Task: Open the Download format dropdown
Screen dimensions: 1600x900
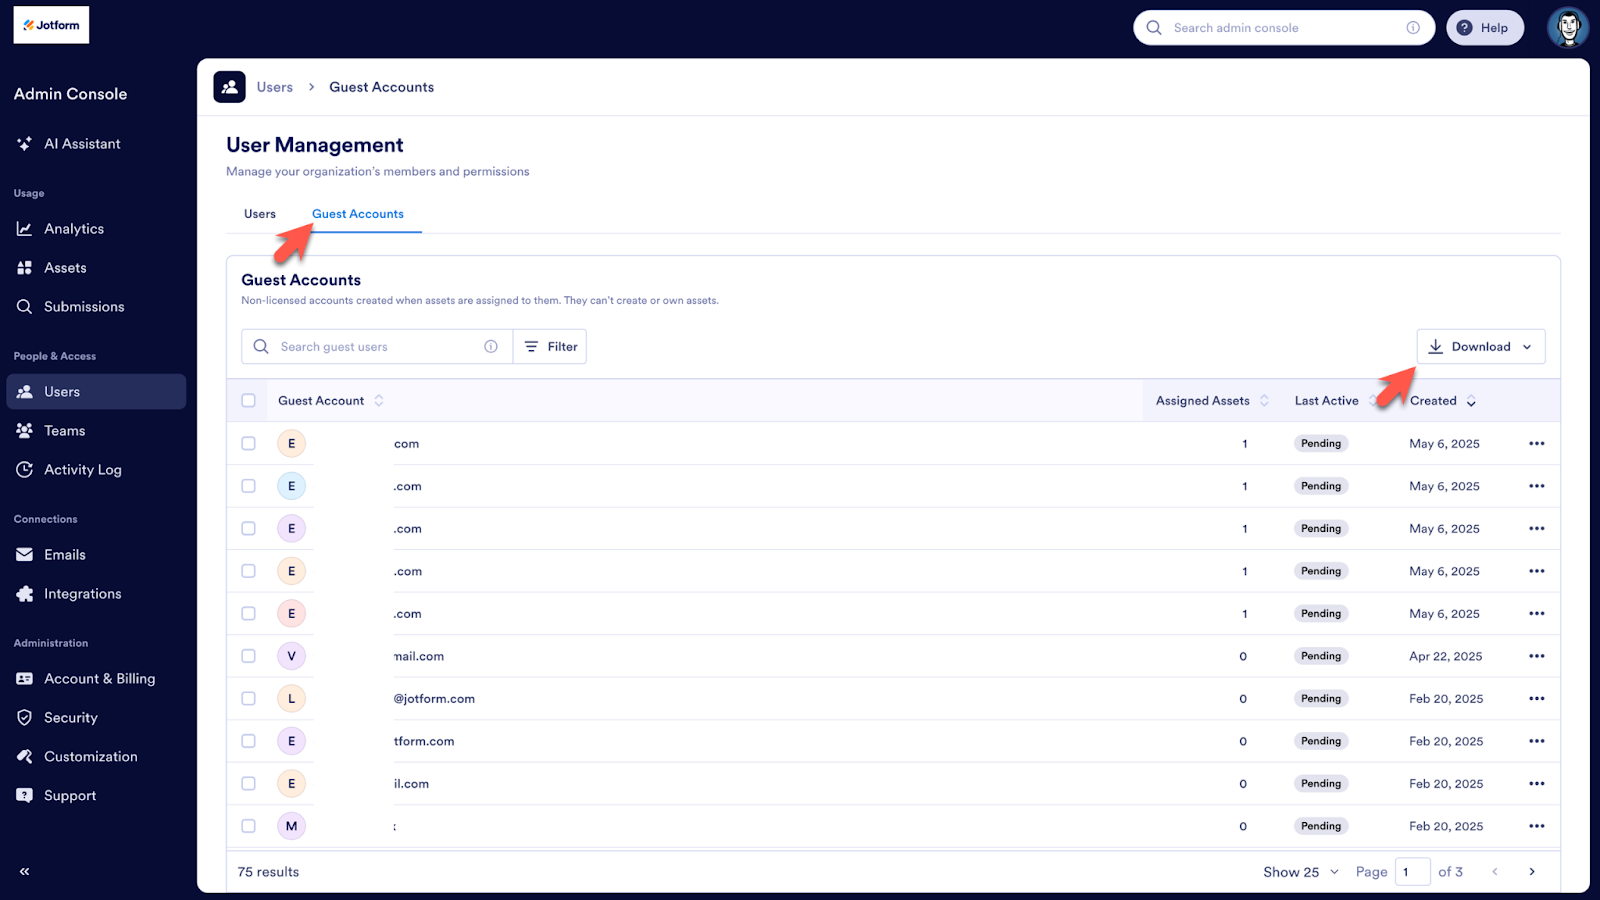Action: 1527,346
